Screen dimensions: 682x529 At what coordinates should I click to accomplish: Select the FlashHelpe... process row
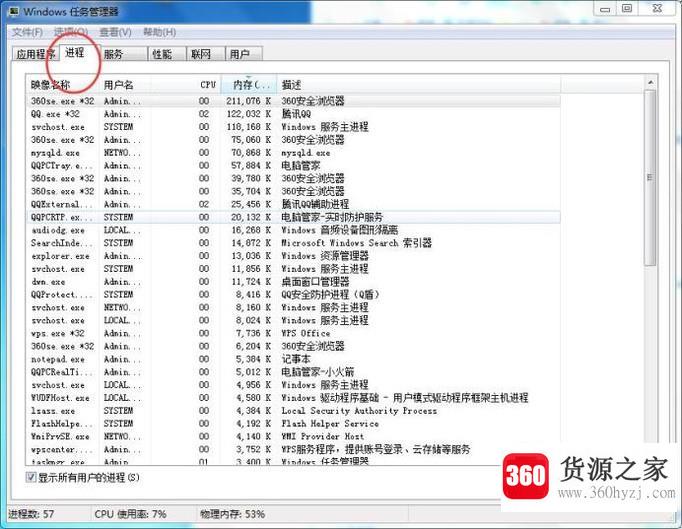coord(293,424)
